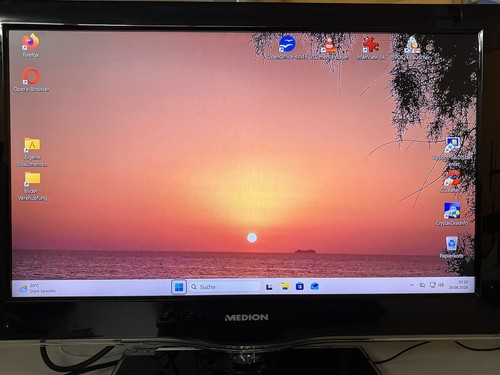This screenshot has width=500, height=375.
Task: Open the volume speaker tray icon
Action: coord(441,285)
